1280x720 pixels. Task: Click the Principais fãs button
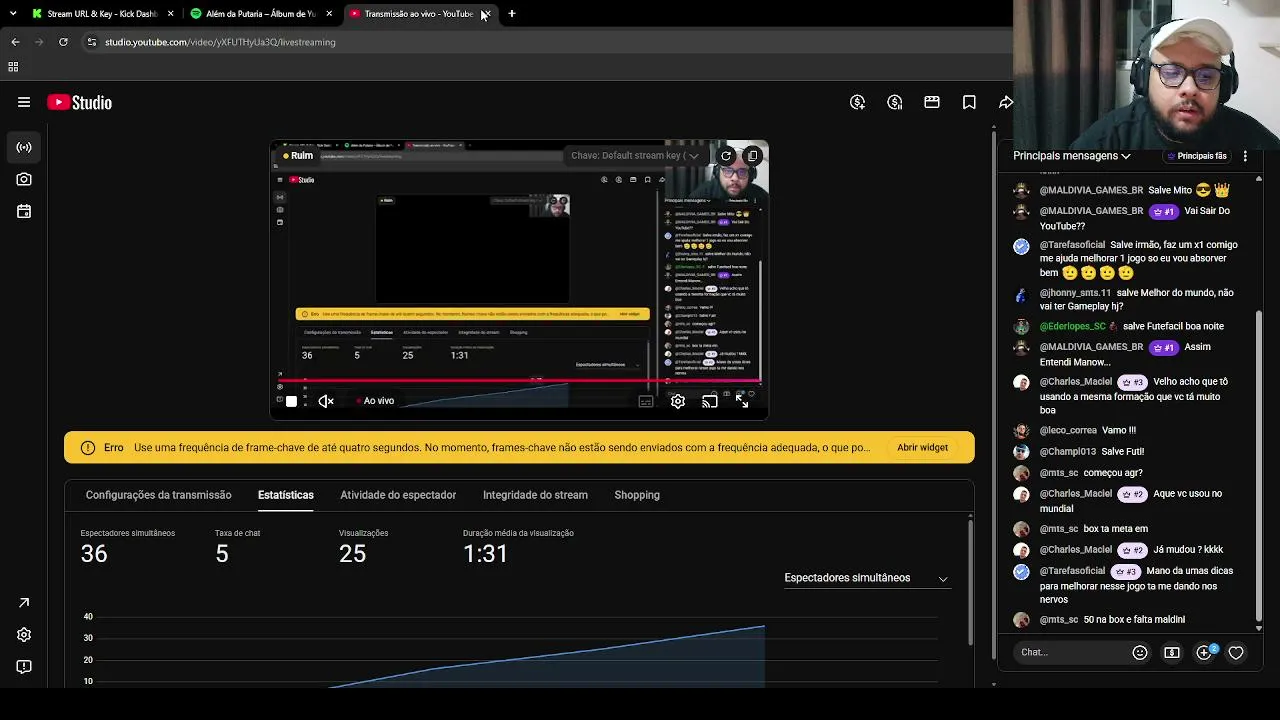(x=1197, y=156)
